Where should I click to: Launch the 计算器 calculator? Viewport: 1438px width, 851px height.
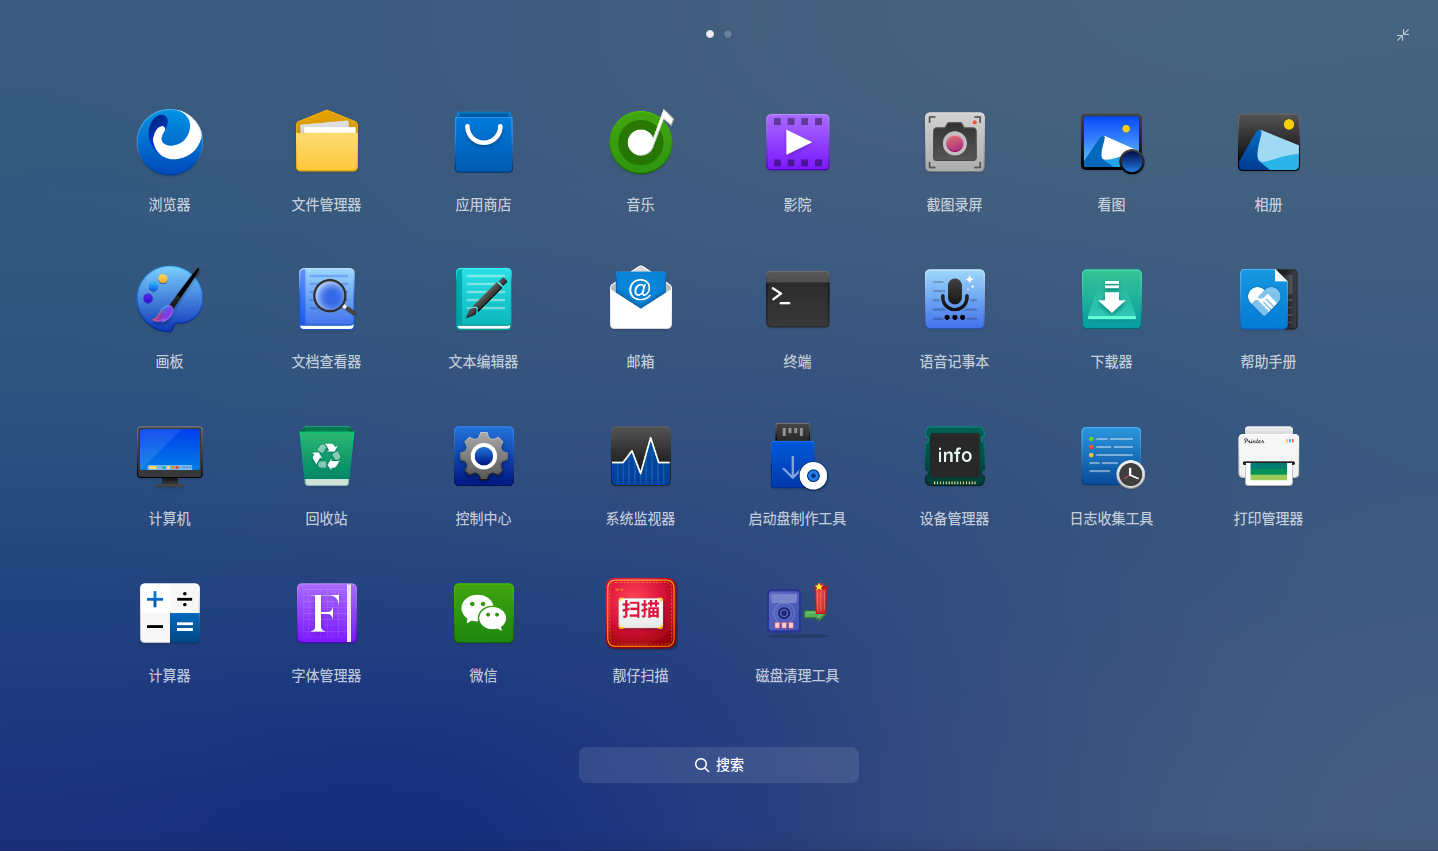click(169, 613)
